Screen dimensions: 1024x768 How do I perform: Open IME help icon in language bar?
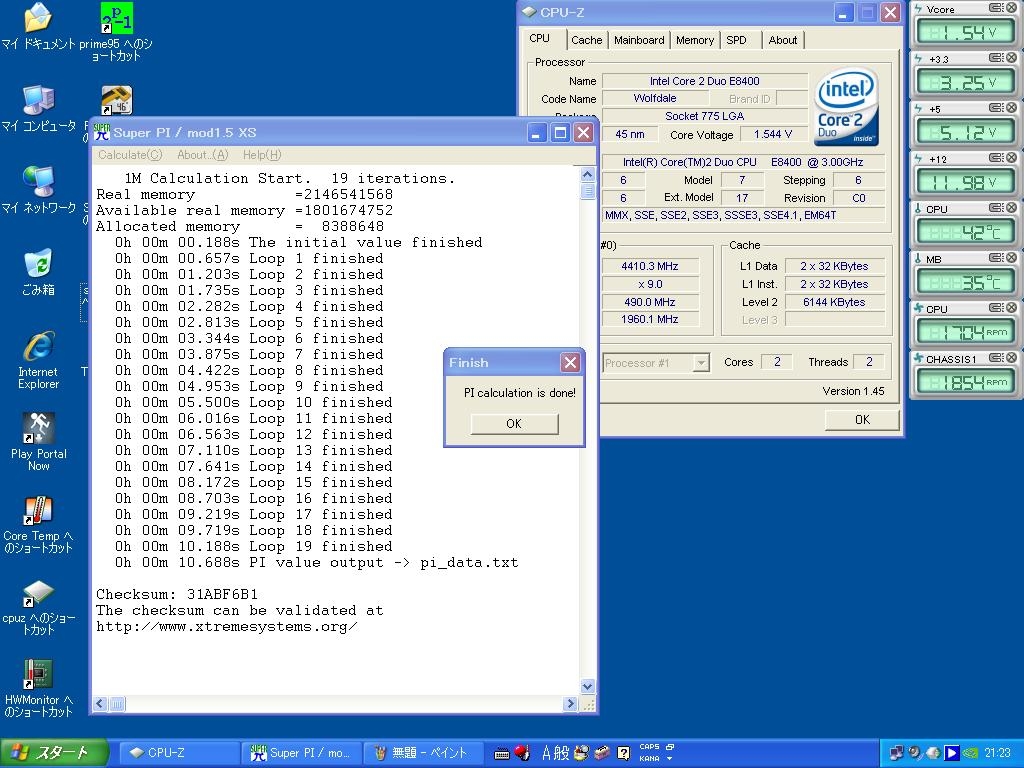coord(623,753)
